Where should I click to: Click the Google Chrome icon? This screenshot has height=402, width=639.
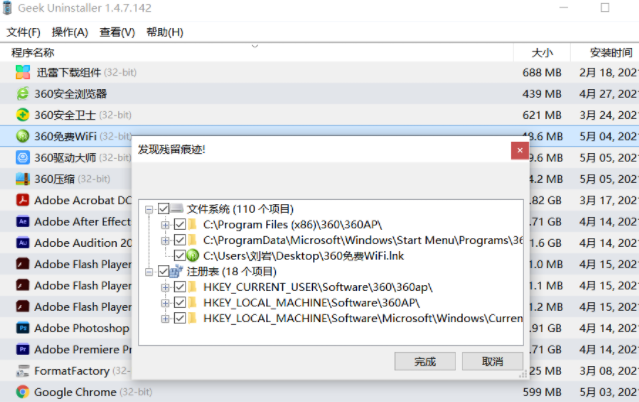click(23, 392)
